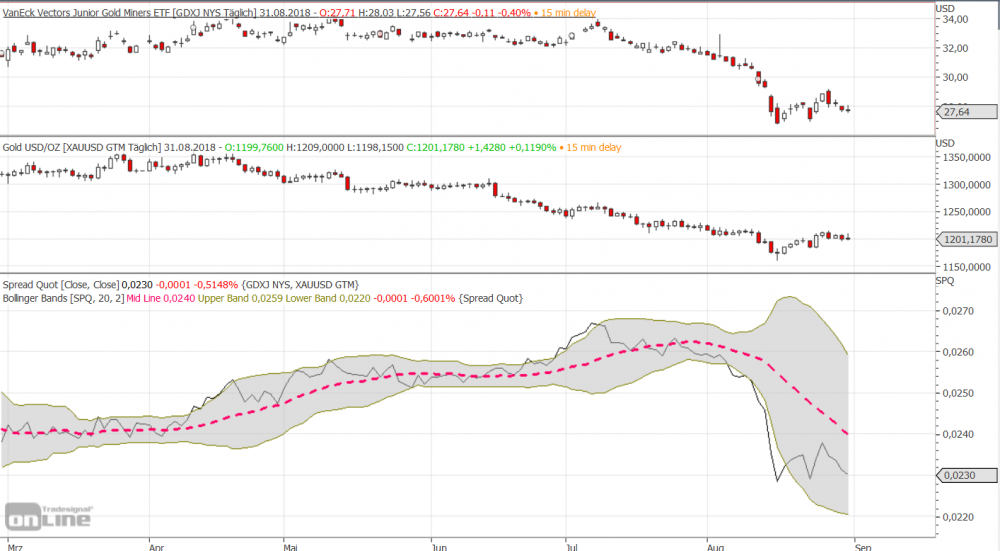This screenshot has width=1000, height=551.
Task: Click the 0,0270 spread axis value
Action: click(959, 311)
